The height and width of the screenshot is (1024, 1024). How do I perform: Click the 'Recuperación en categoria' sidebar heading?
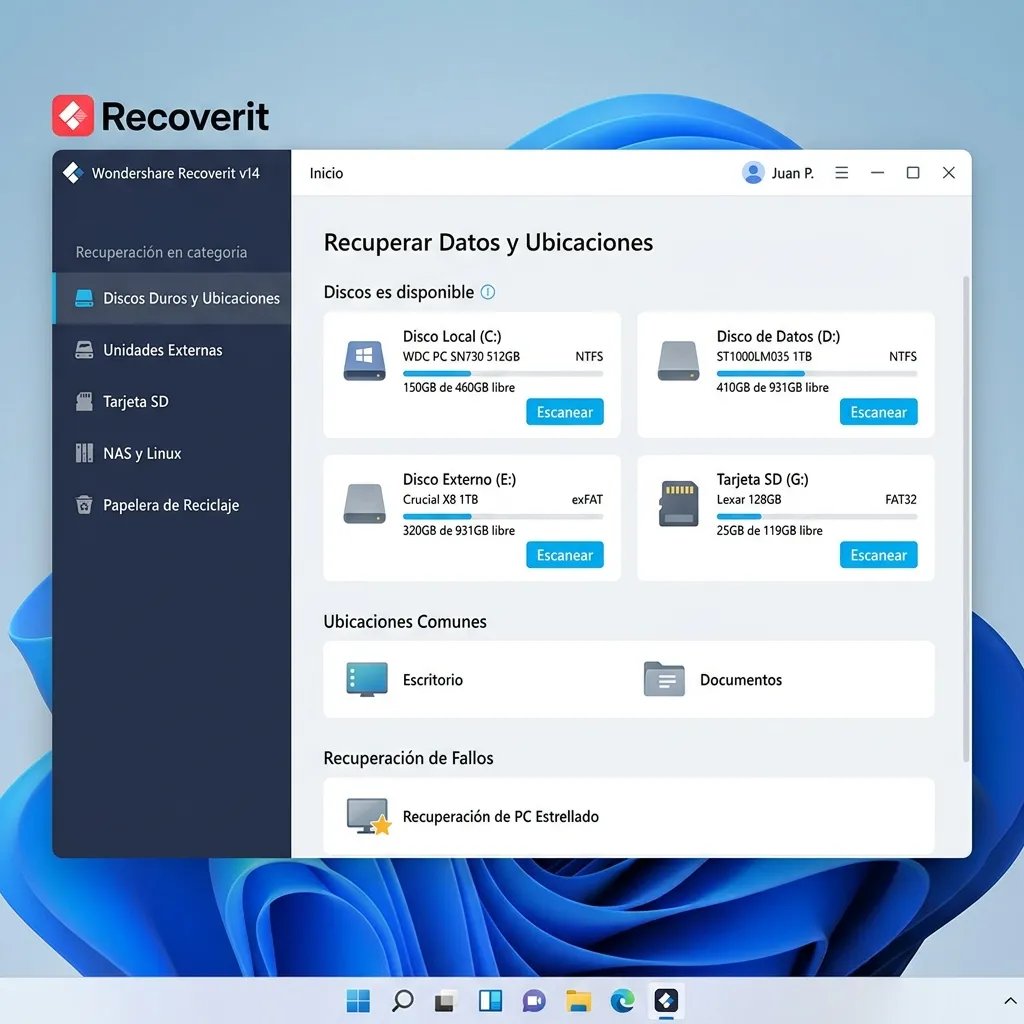tap(161, 252)
